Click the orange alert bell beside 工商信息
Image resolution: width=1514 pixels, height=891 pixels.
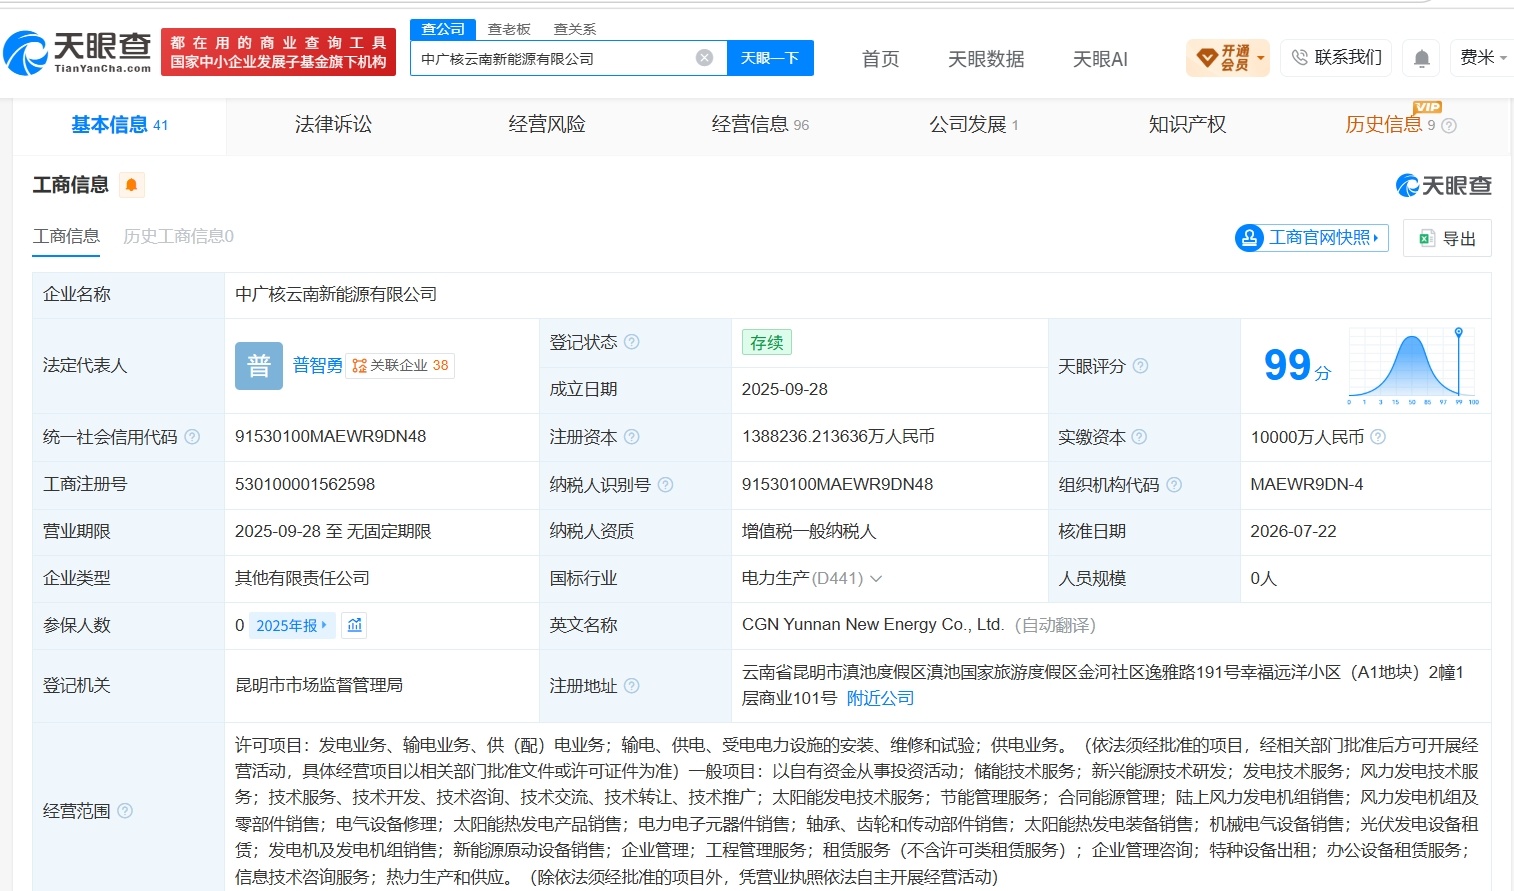[x=131, y=185]
